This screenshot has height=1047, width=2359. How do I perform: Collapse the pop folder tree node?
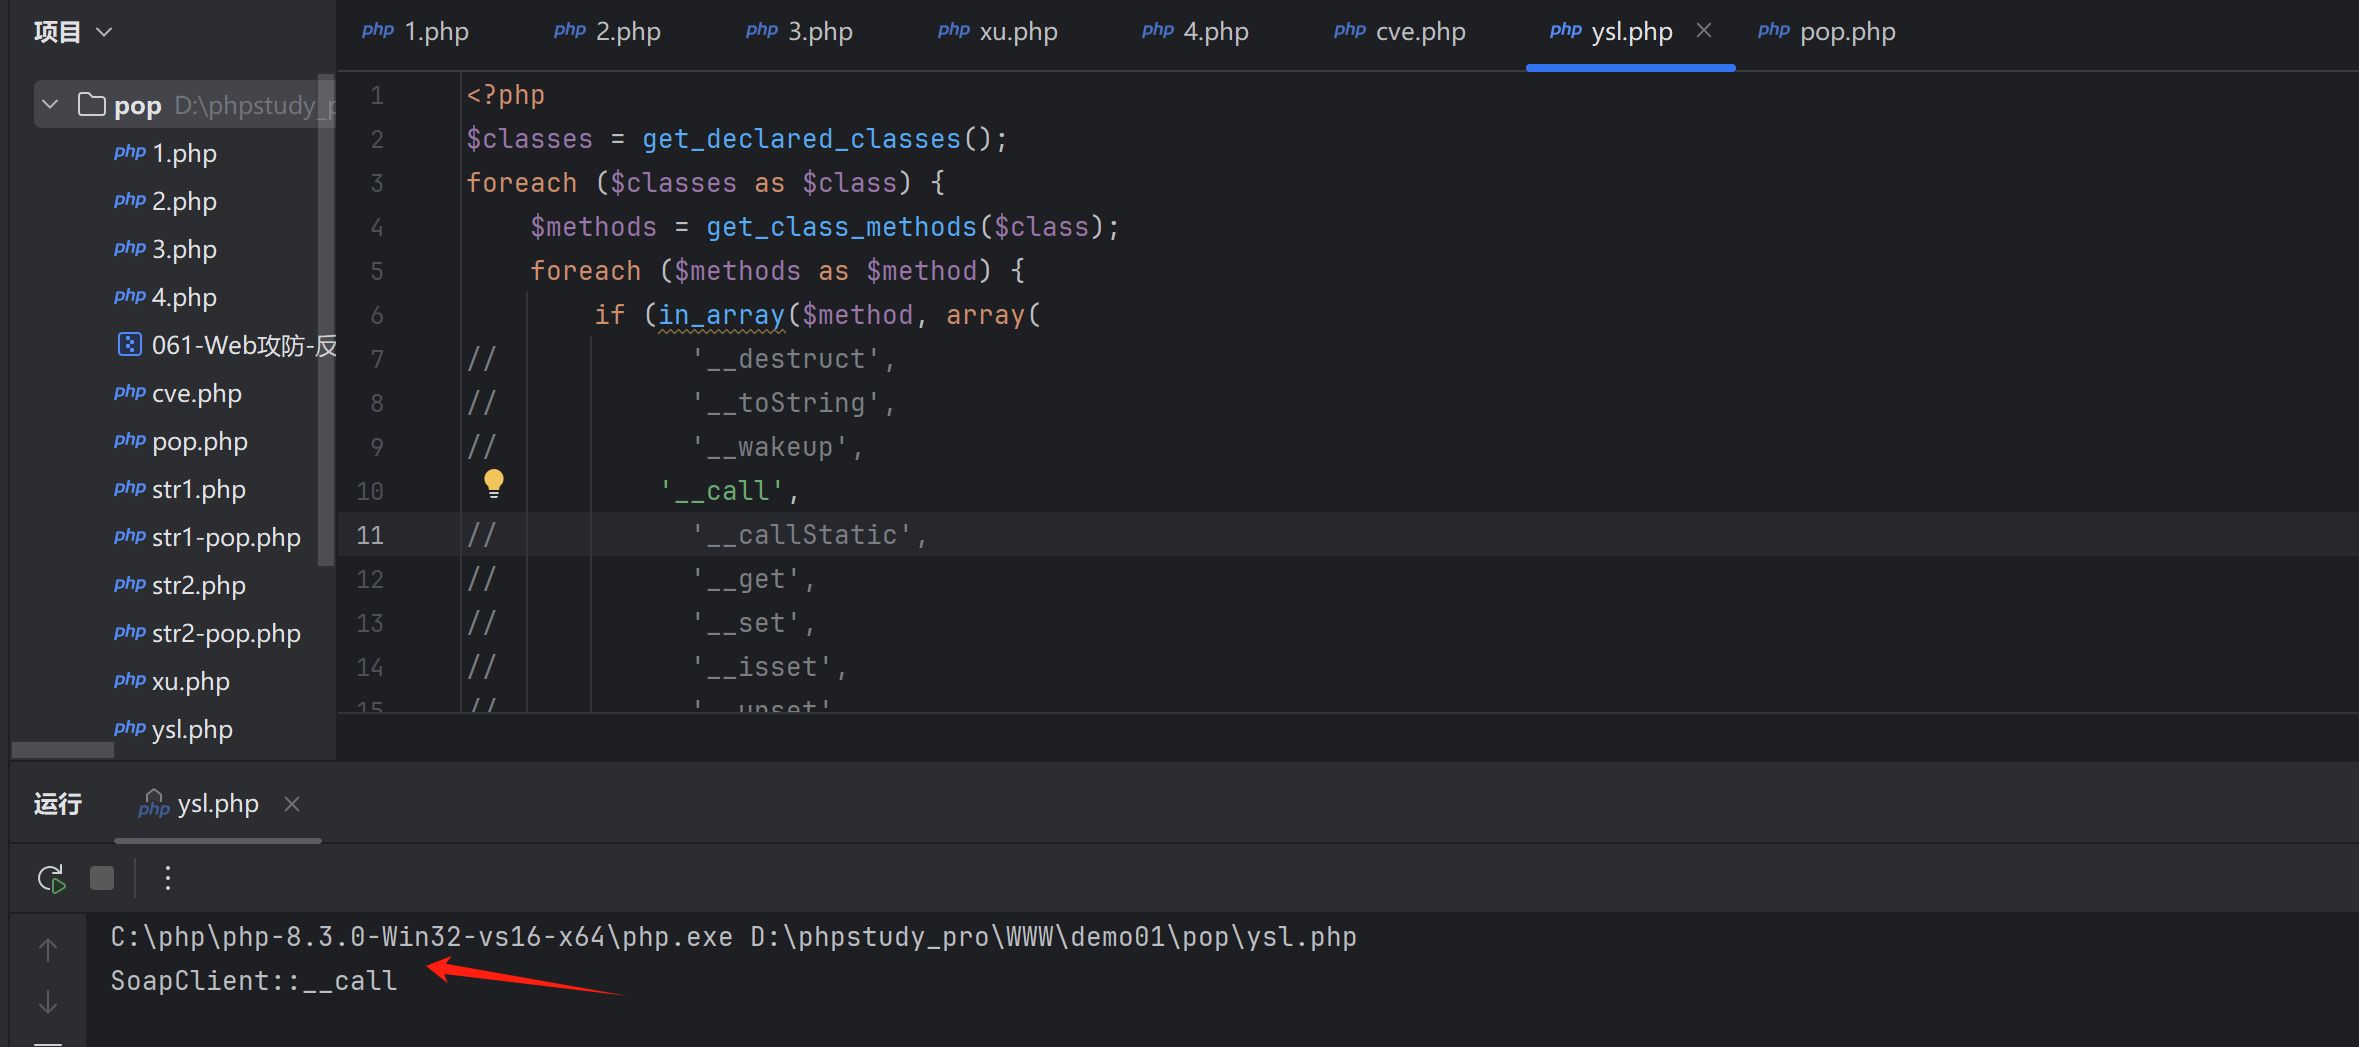tap(51, 105)
